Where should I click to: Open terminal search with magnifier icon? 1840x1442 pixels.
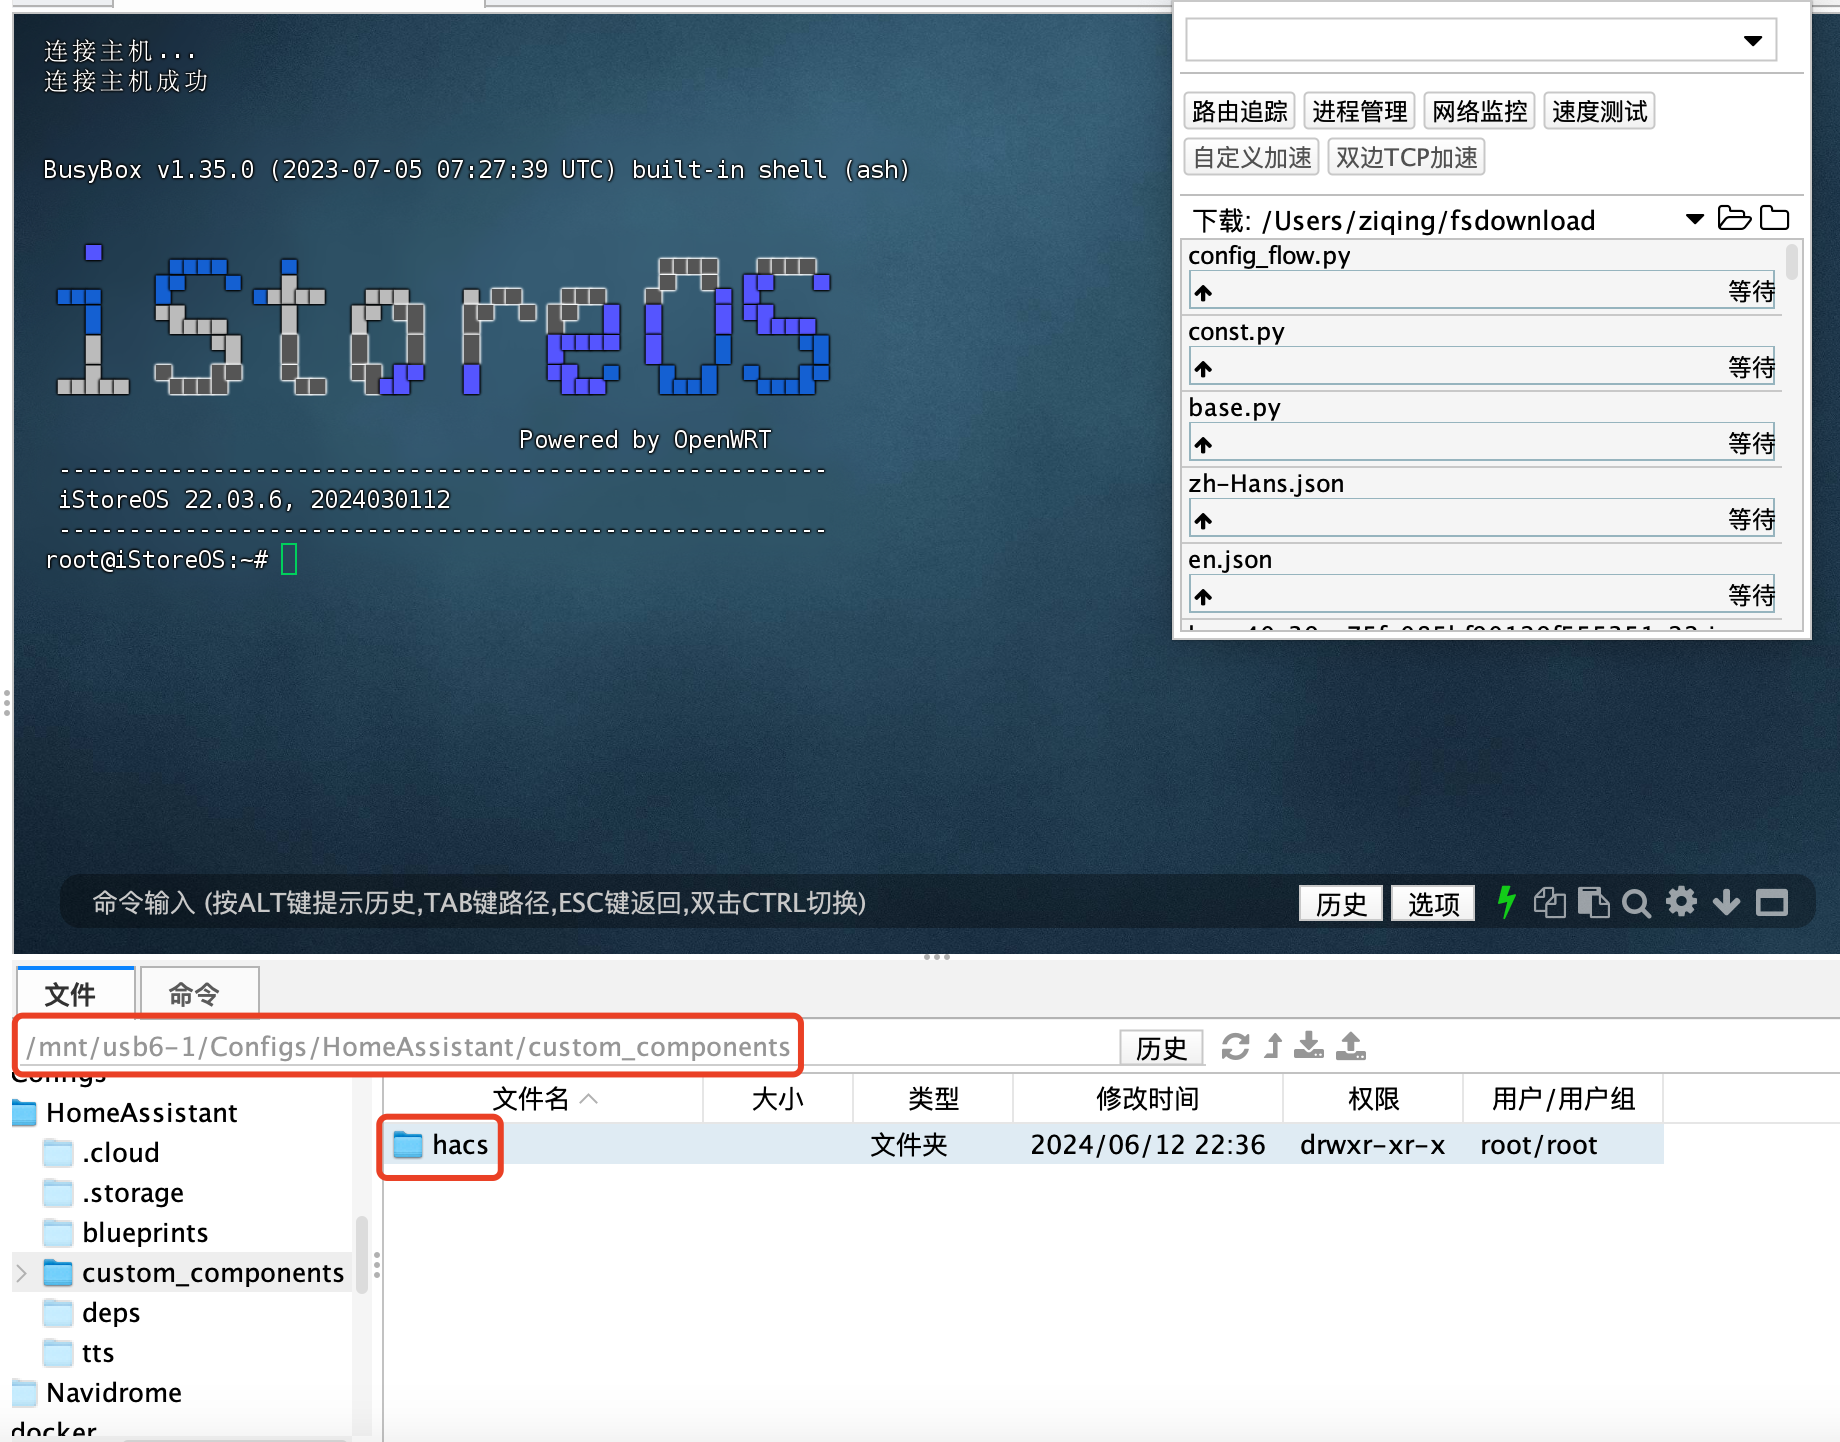click(1636, 904)
